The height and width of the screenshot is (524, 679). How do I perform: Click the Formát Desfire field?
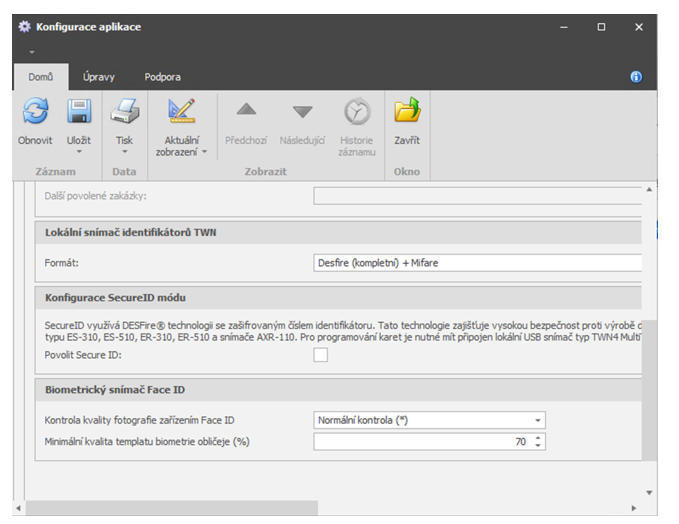(477, 263)
